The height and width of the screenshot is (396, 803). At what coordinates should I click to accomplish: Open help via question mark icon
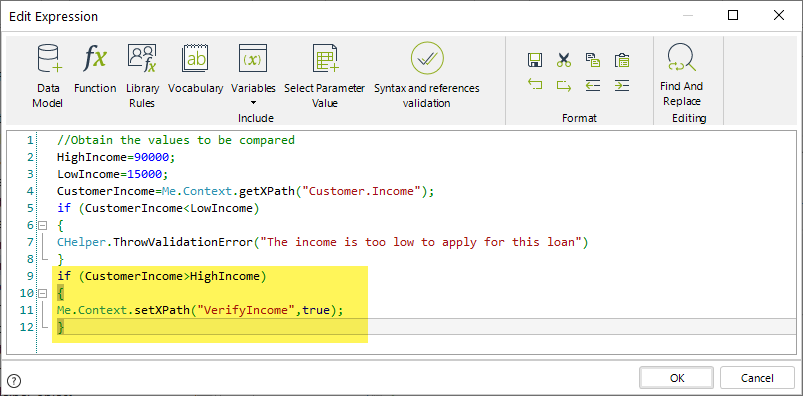(x=15, y=381)
